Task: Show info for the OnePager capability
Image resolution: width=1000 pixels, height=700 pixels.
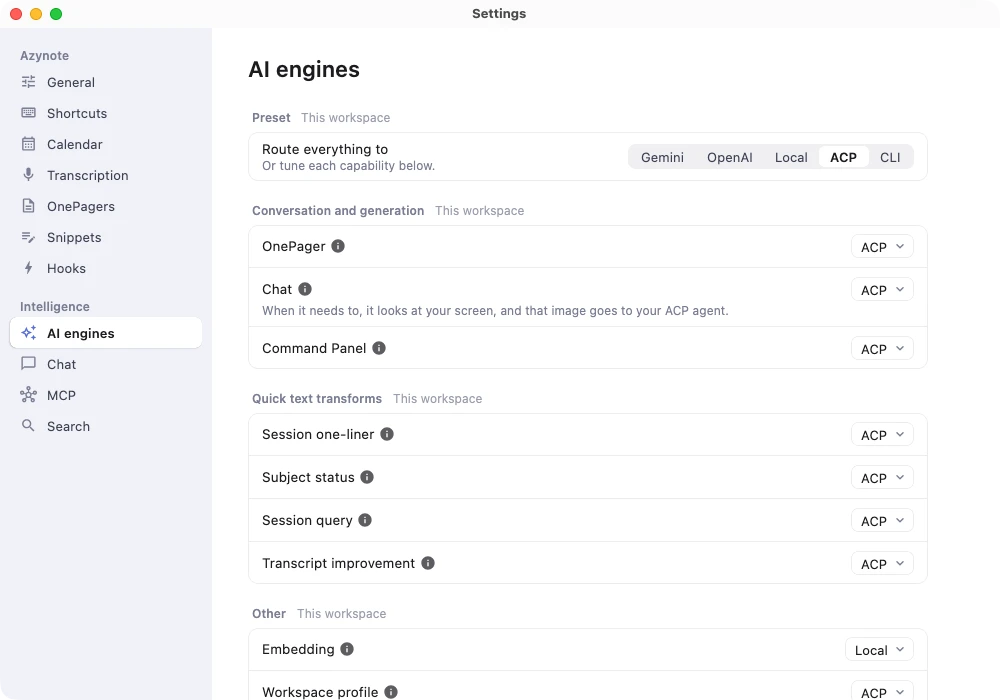Action: coord(338,246)
